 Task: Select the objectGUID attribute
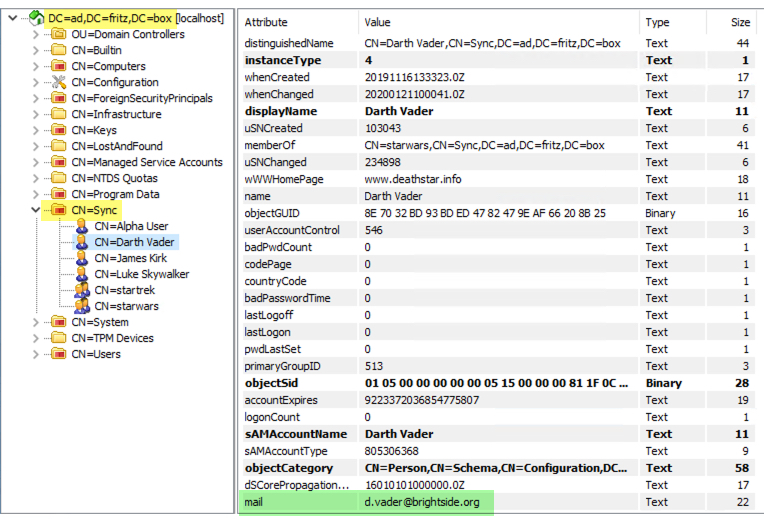point(272,213)
